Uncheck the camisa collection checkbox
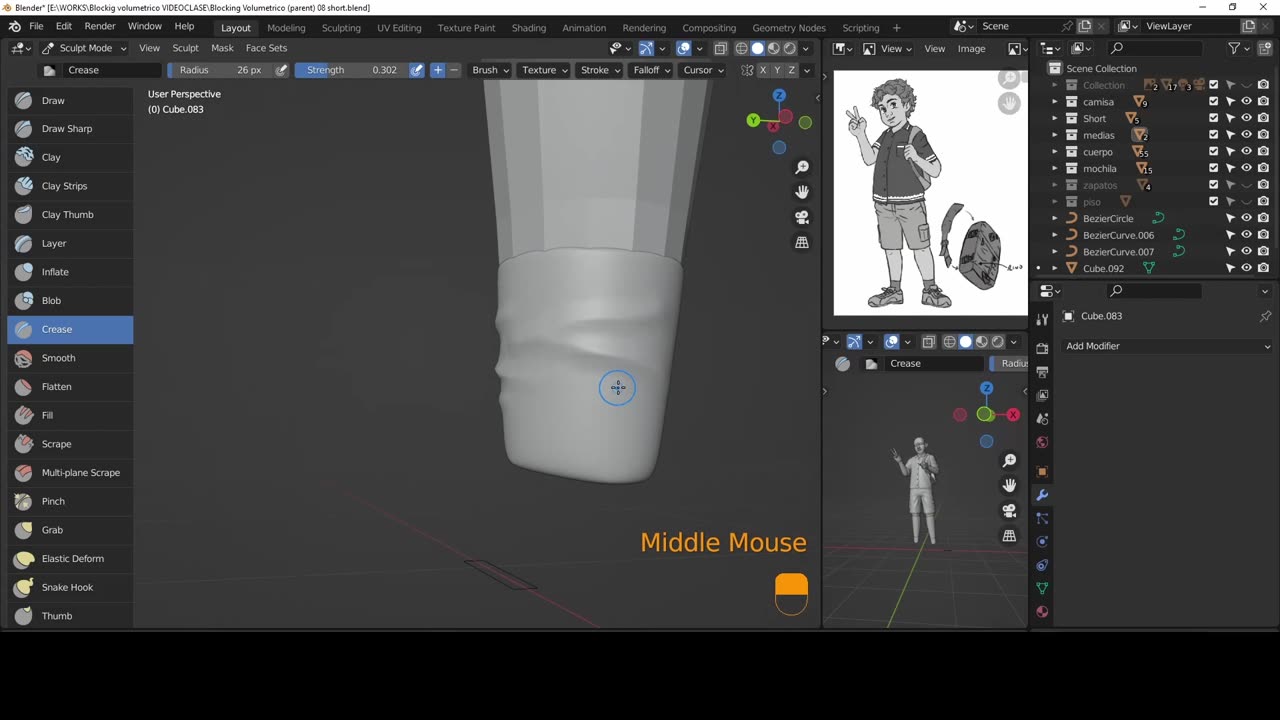Screen dimensions: 1280x720 click(1214, 102)
